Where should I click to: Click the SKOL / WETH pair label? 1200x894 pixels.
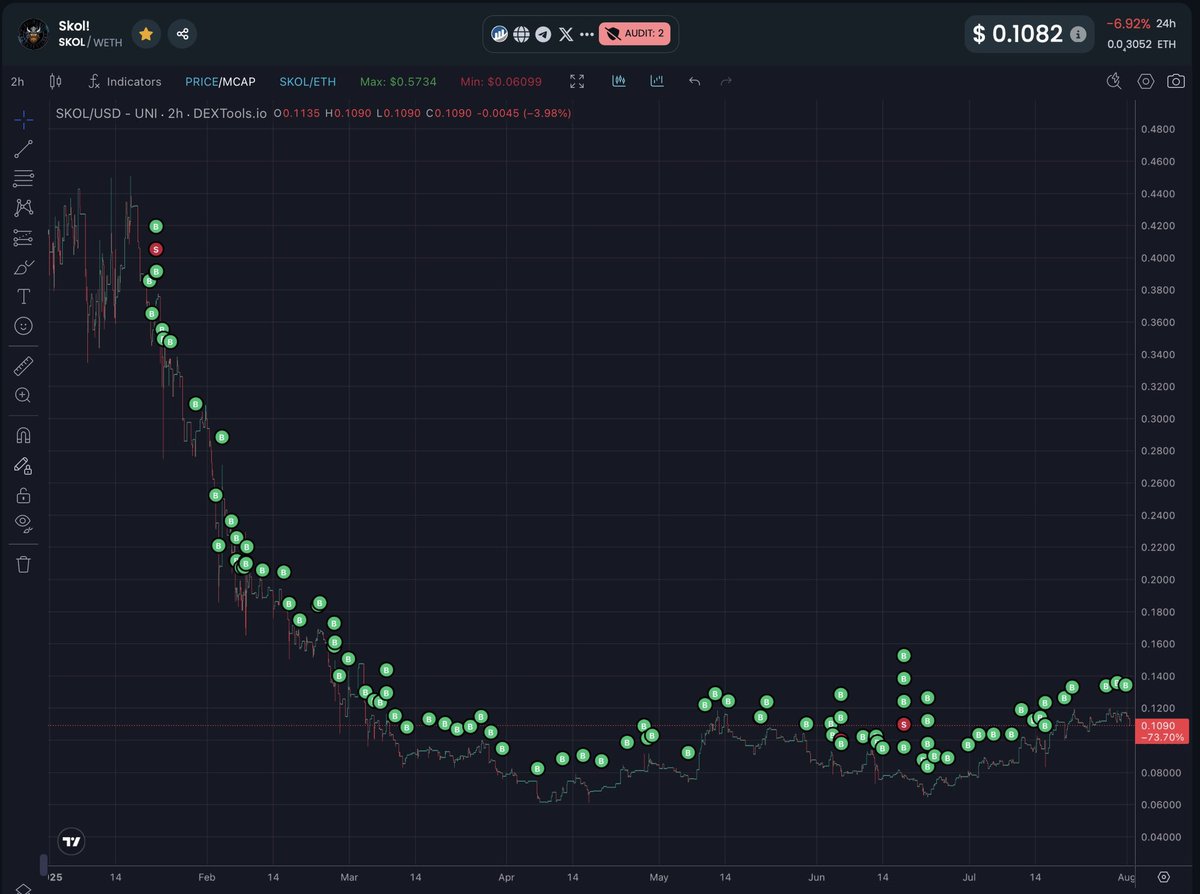point(90,43)
